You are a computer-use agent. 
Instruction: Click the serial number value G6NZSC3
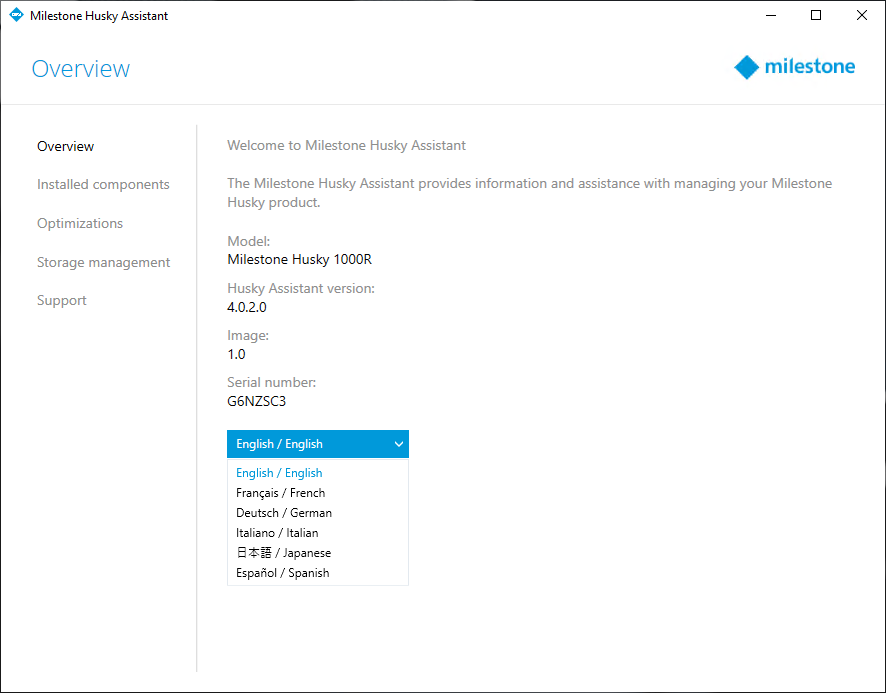(257, 401)
